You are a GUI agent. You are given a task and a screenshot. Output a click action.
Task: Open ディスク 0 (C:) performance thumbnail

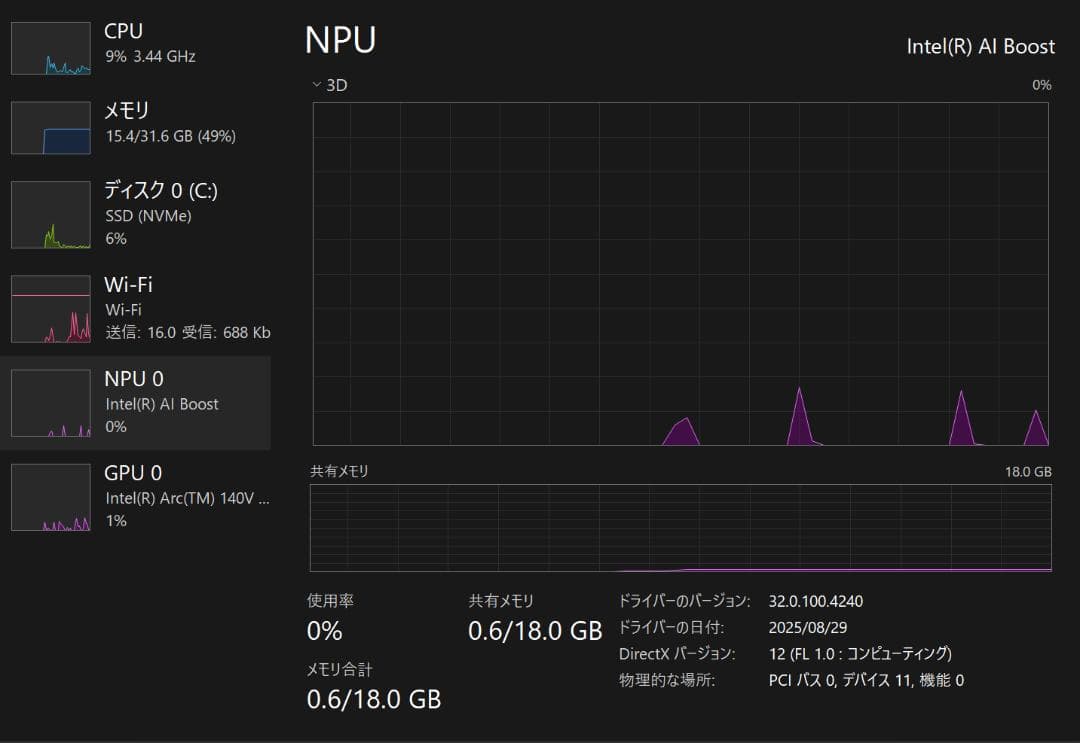51,215
